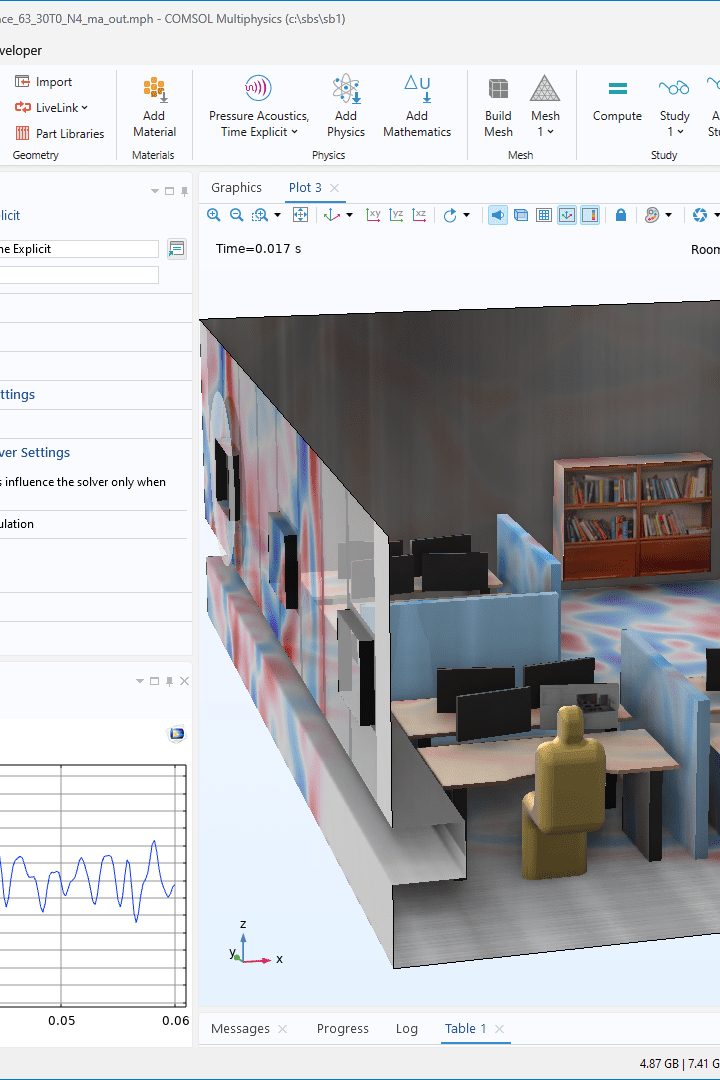Toggle transparency in the graphics toolbar

pyautogui.click(x=521, y=215)
